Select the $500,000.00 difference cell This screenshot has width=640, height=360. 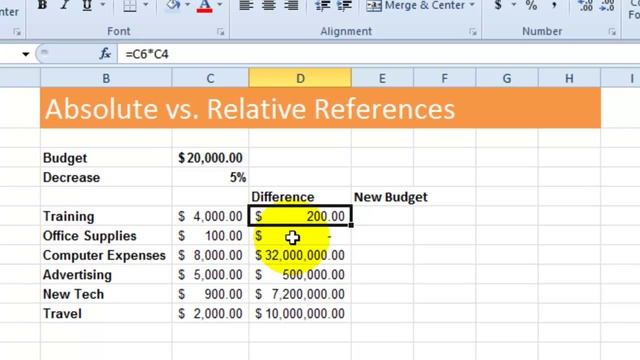coord(300,275)
